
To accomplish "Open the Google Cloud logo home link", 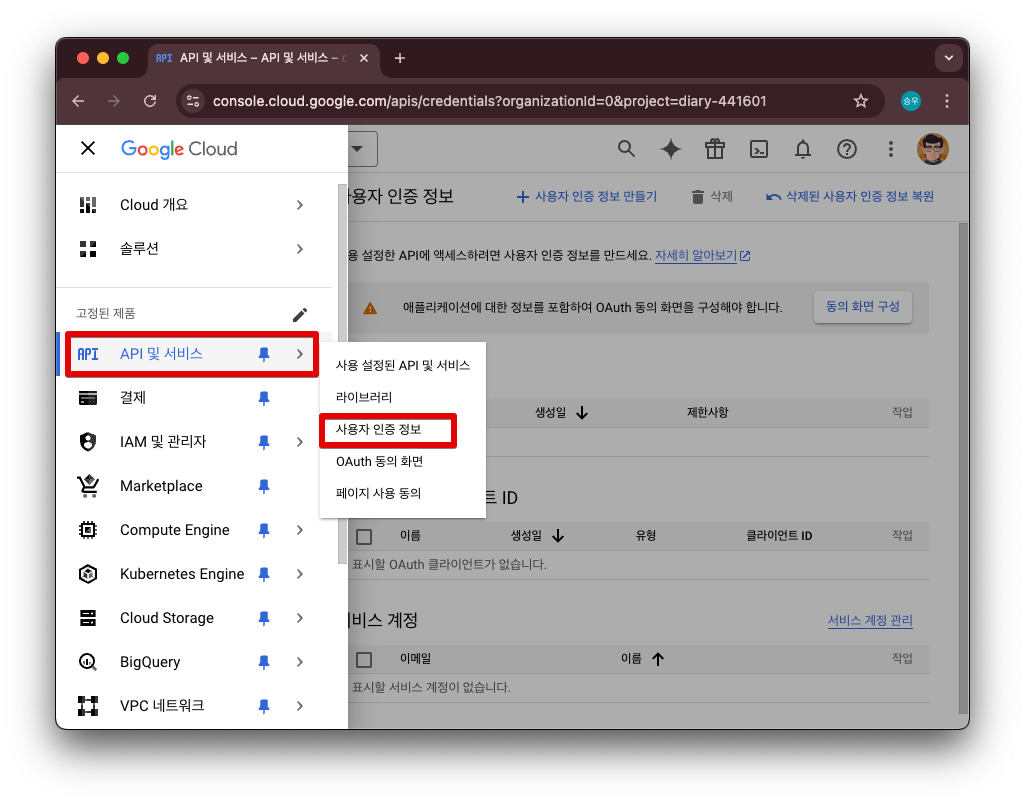I will [x=179, y=149].
